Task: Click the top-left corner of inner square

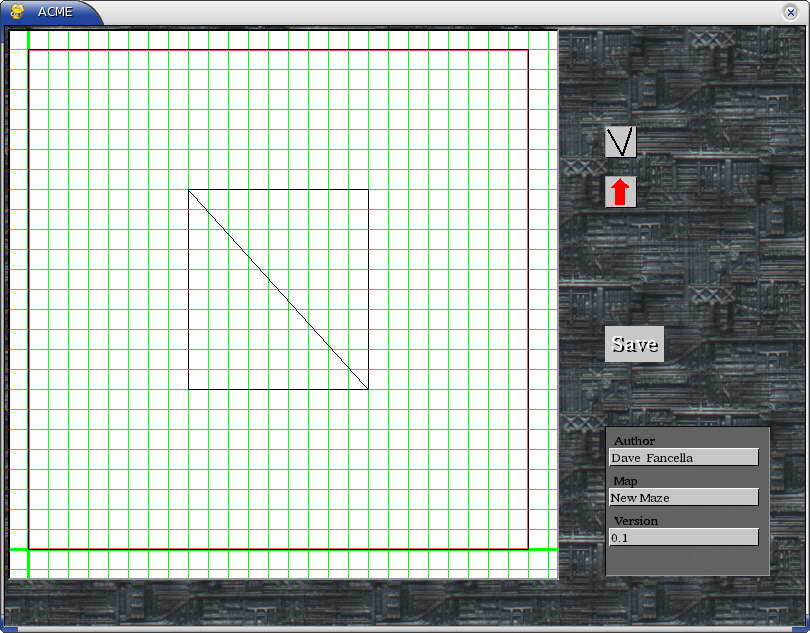Action: click(x=189, y=190)
